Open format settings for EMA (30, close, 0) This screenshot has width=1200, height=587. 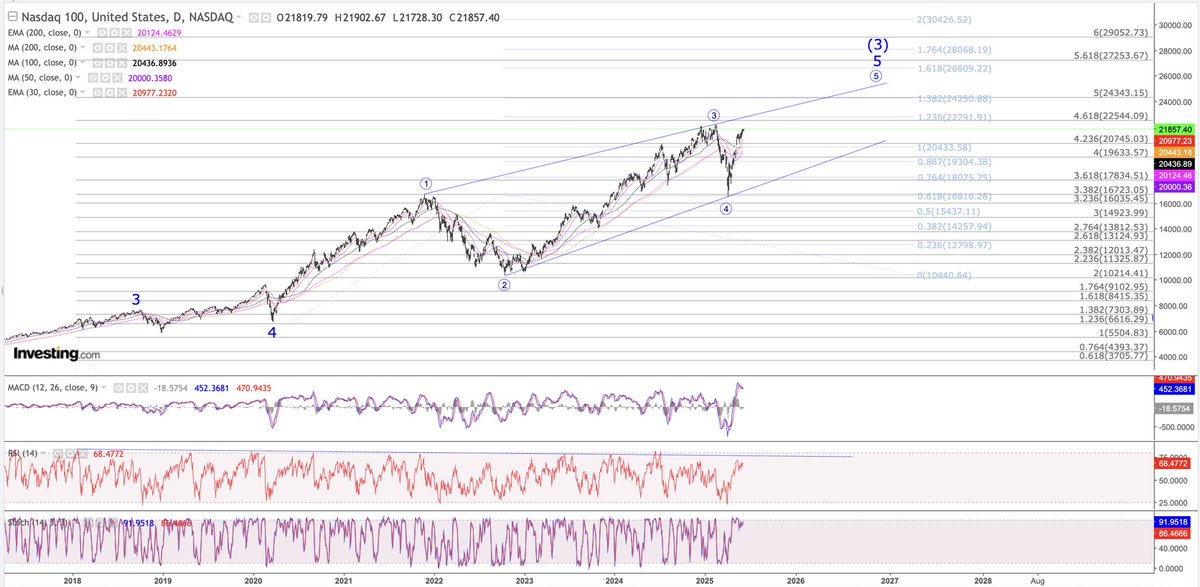[109, 93]
